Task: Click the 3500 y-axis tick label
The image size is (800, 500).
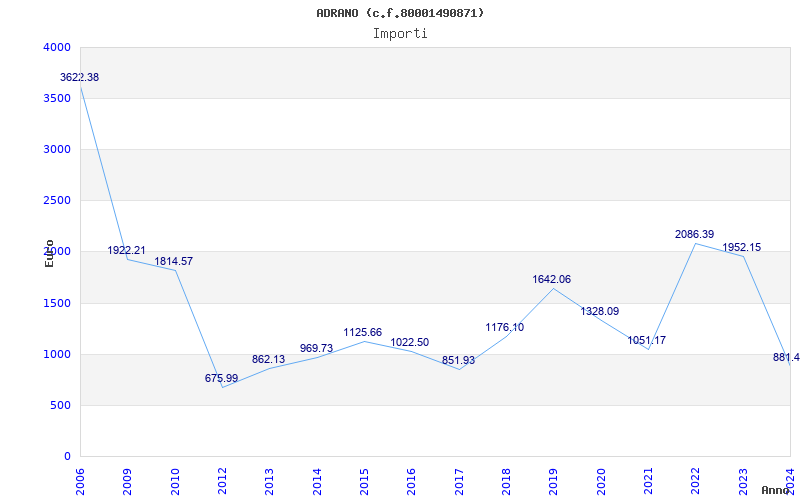Action: point(57,98)
